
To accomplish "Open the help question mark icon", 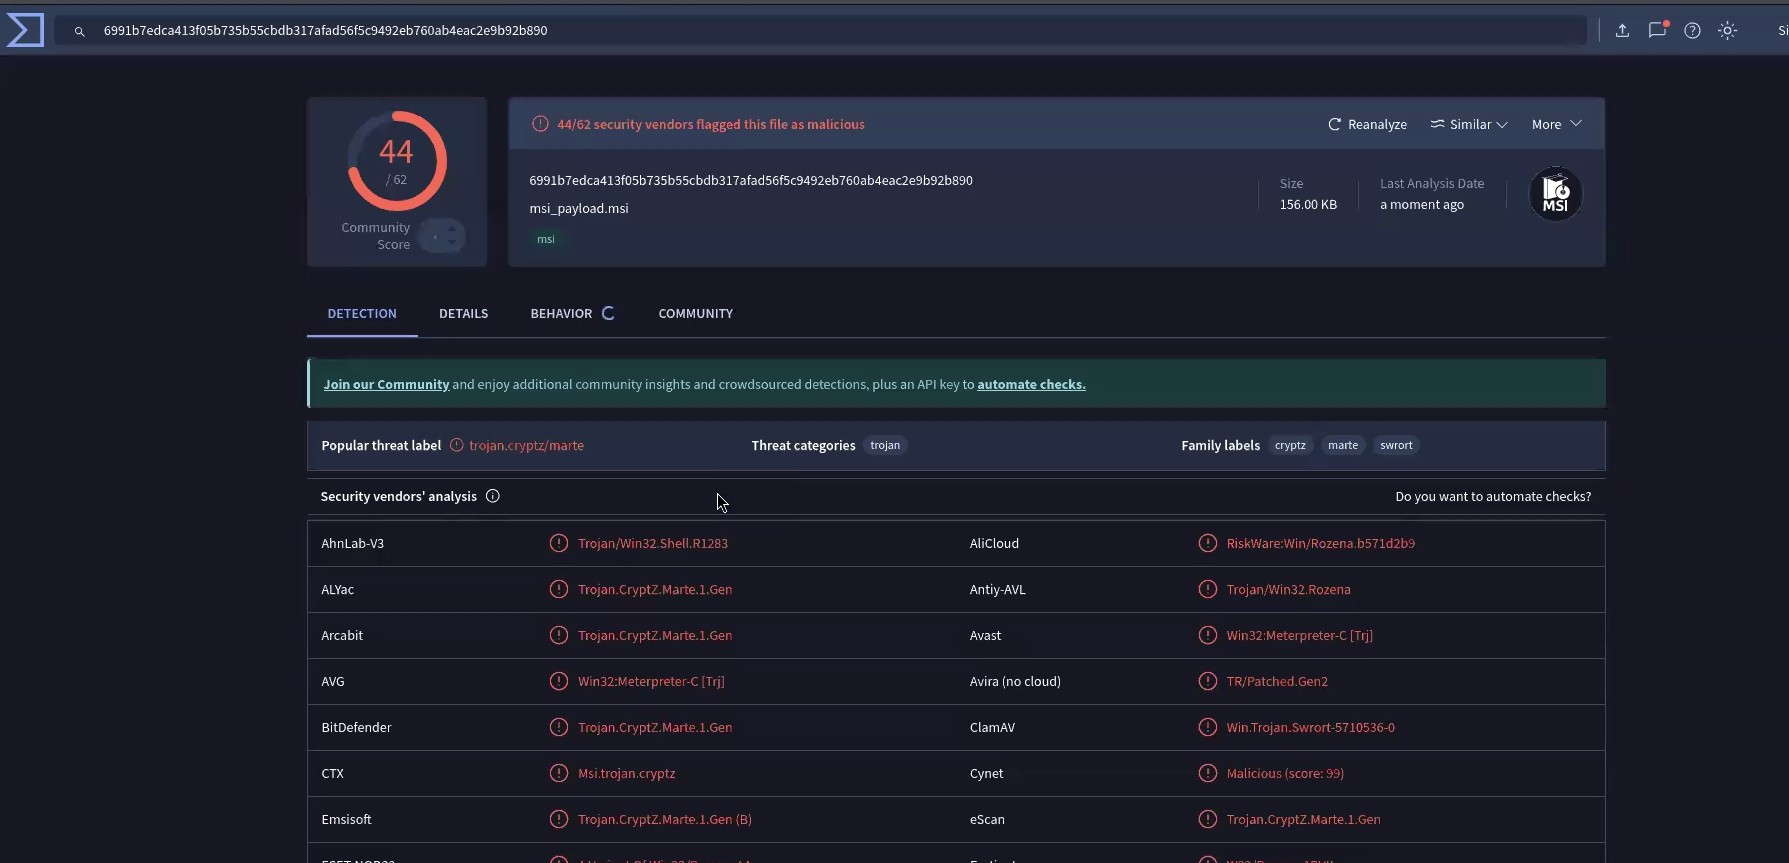I will coord(1692,30).
